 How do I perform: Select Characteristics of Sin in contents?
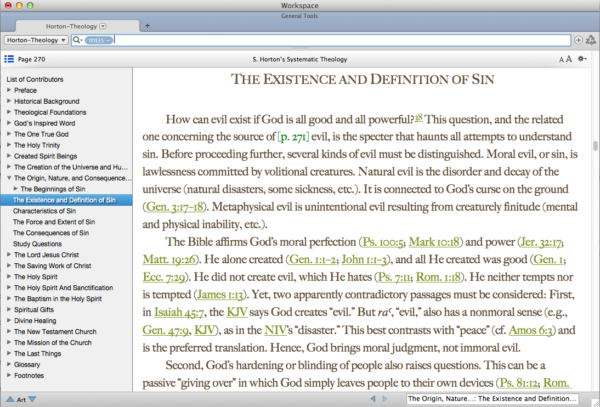(48, 211)
